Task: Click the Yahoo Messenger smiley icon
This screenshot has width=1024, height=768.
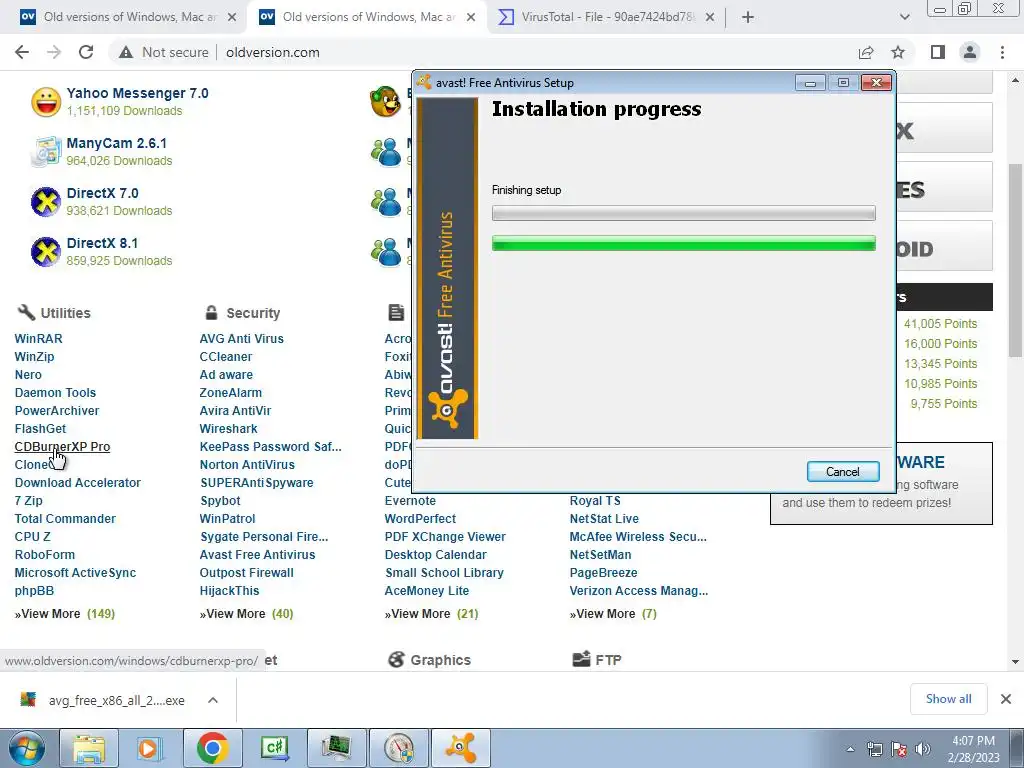Action: 46,102
